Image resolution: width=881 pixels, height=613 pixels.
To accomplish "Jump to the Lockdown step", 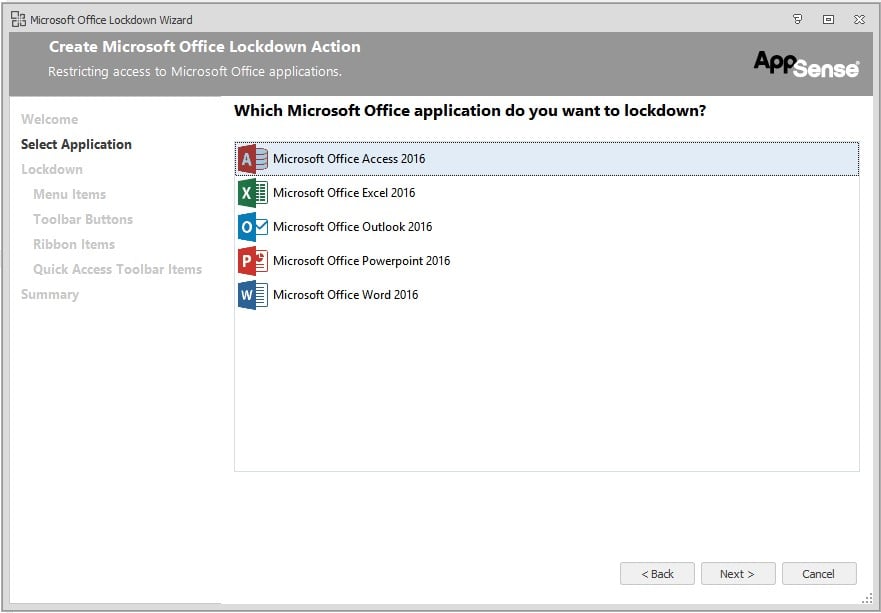I will point(52,169).
